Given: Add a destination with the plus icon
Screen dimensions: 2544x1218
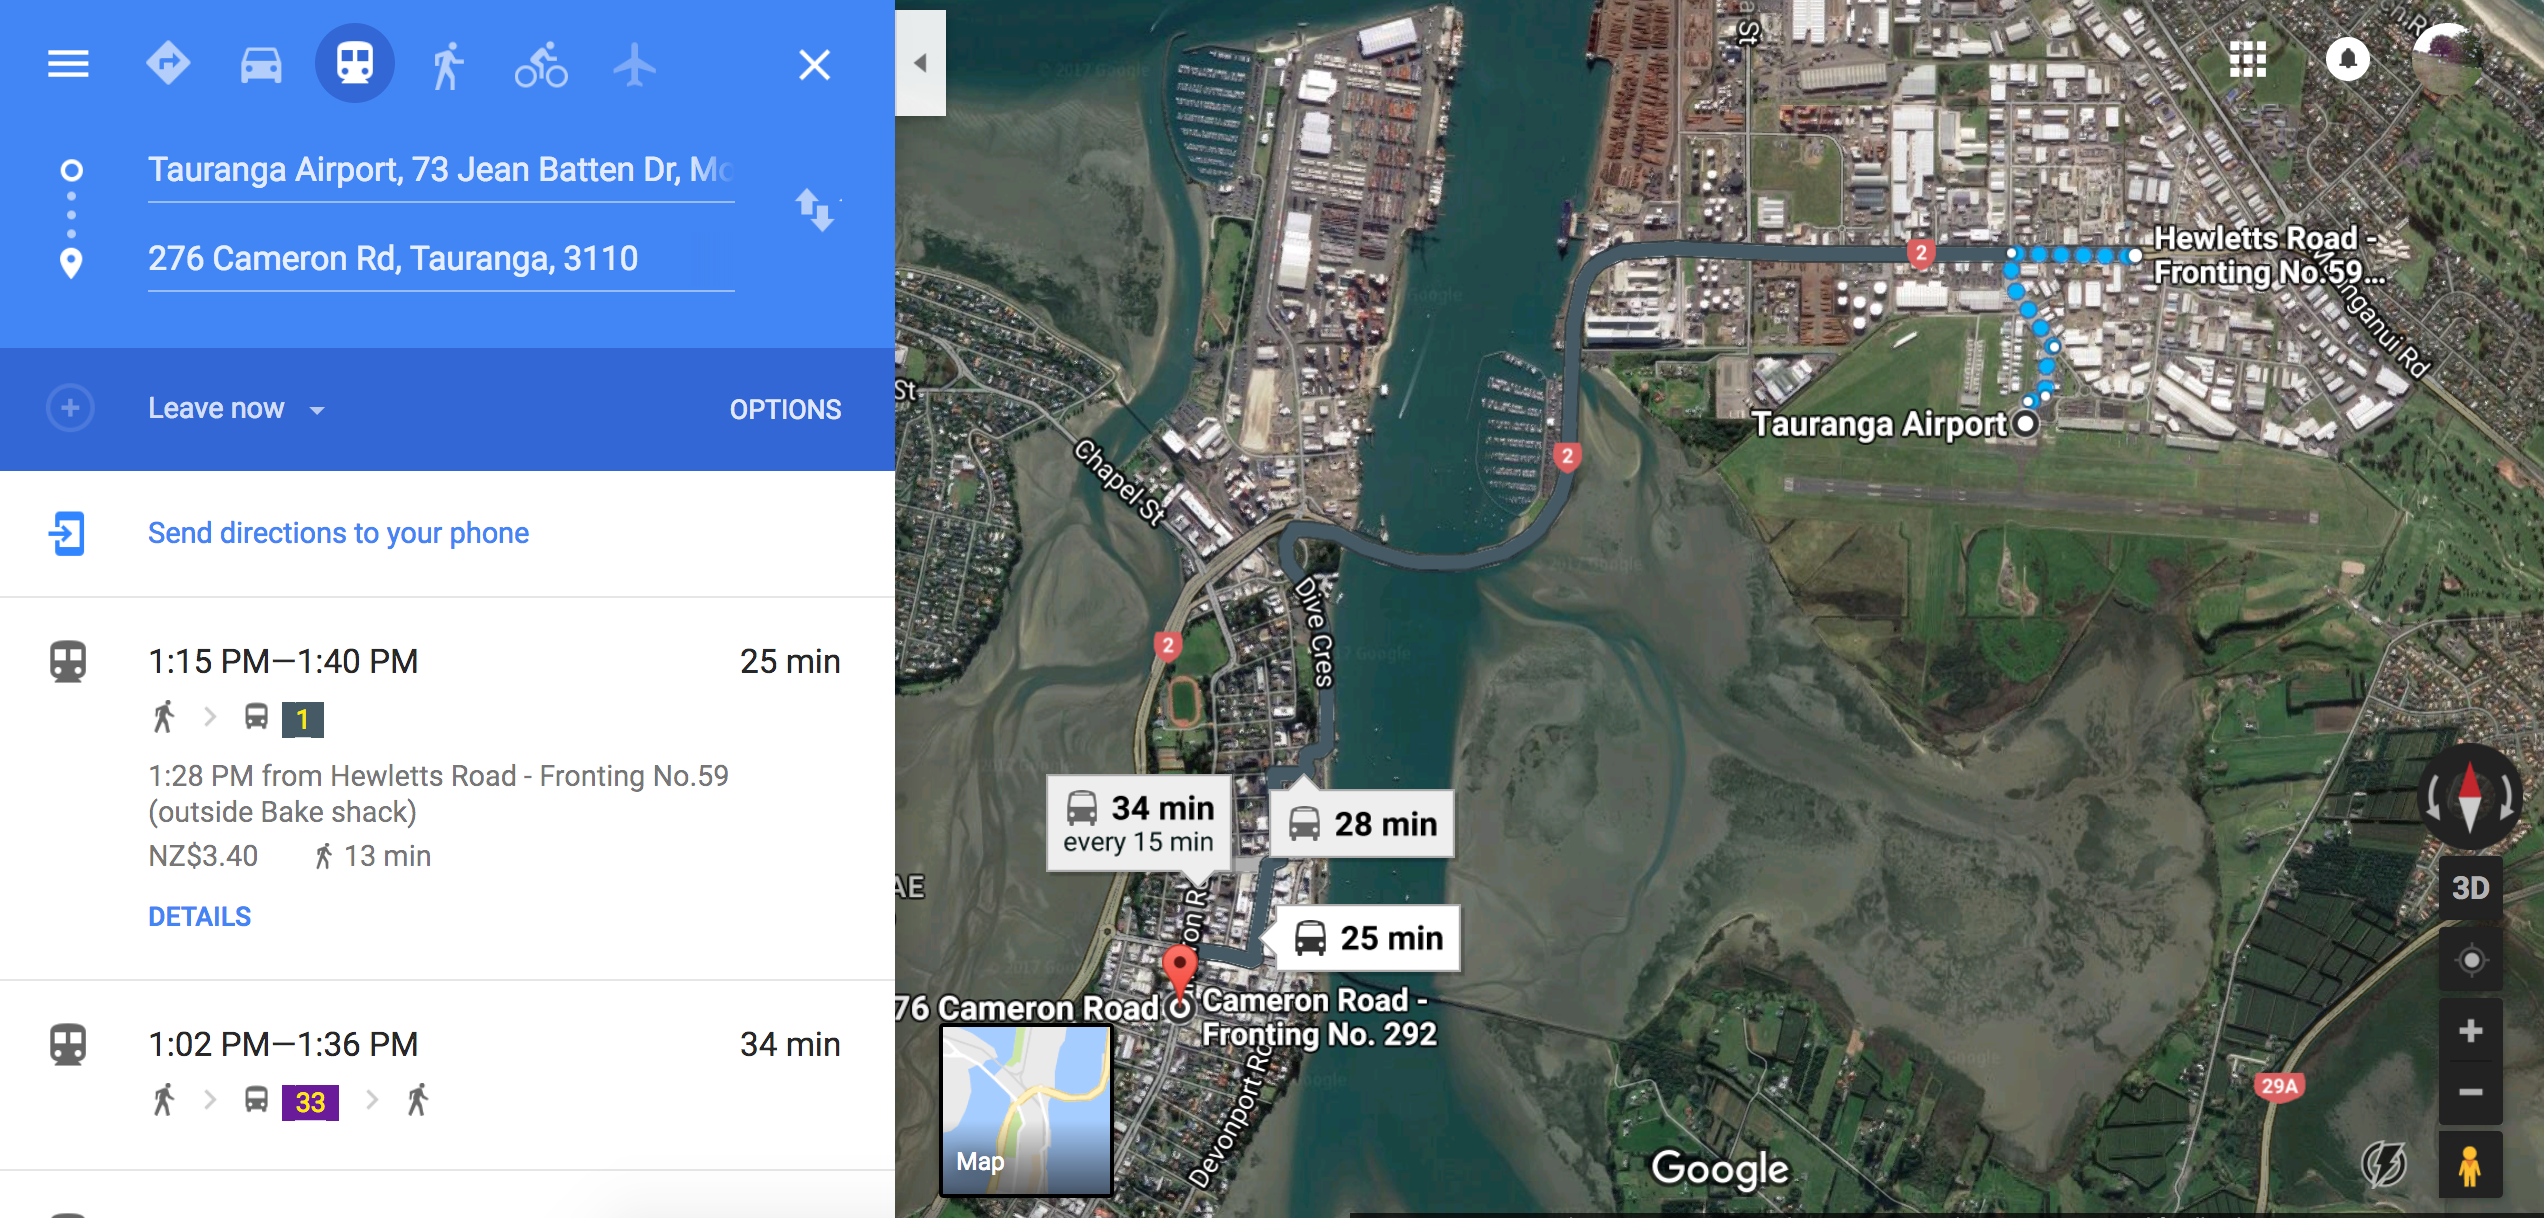Looking at the screenshot, I should point(70,408).
